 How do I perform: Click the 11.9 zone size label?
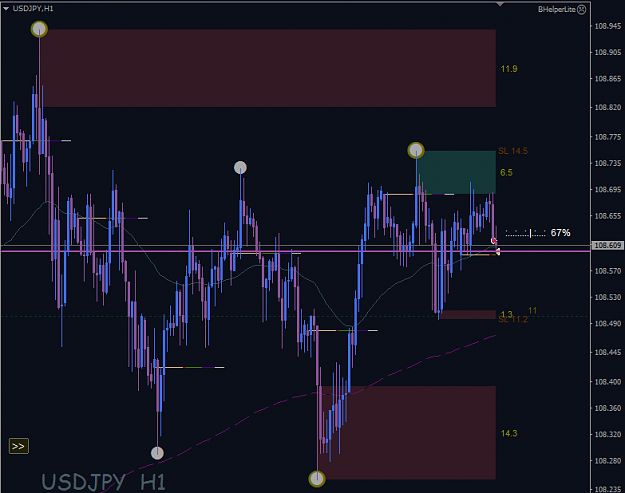509,69
